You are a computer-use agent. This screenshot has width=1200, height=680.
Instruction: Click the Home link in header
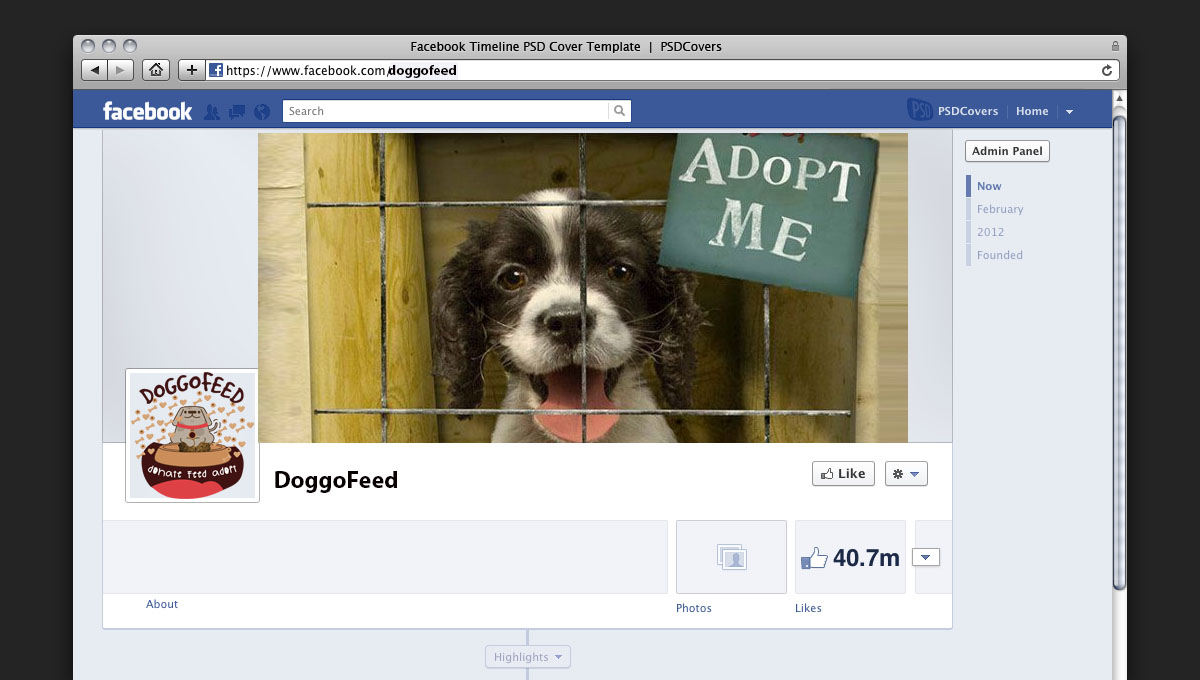(1032, 111)
